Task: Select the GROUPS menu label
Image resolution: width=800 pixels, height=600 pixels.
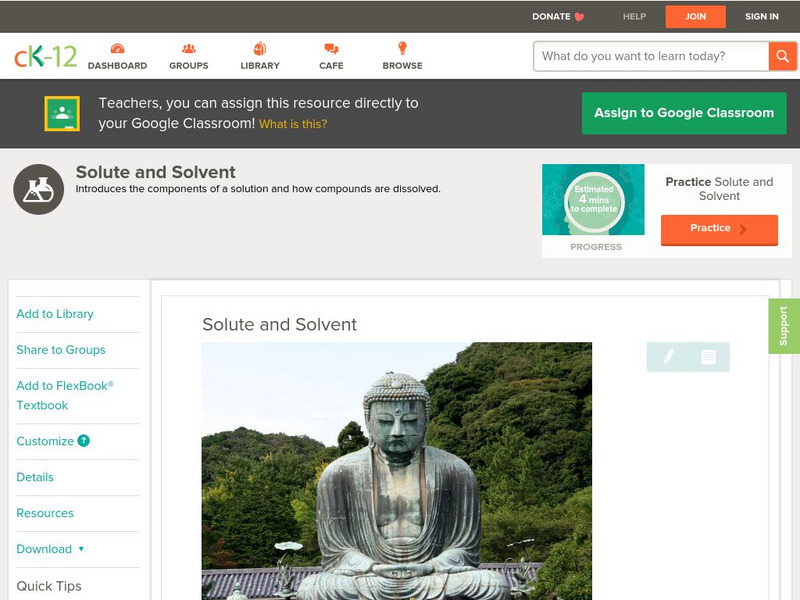Action: [x=189, y=66]
